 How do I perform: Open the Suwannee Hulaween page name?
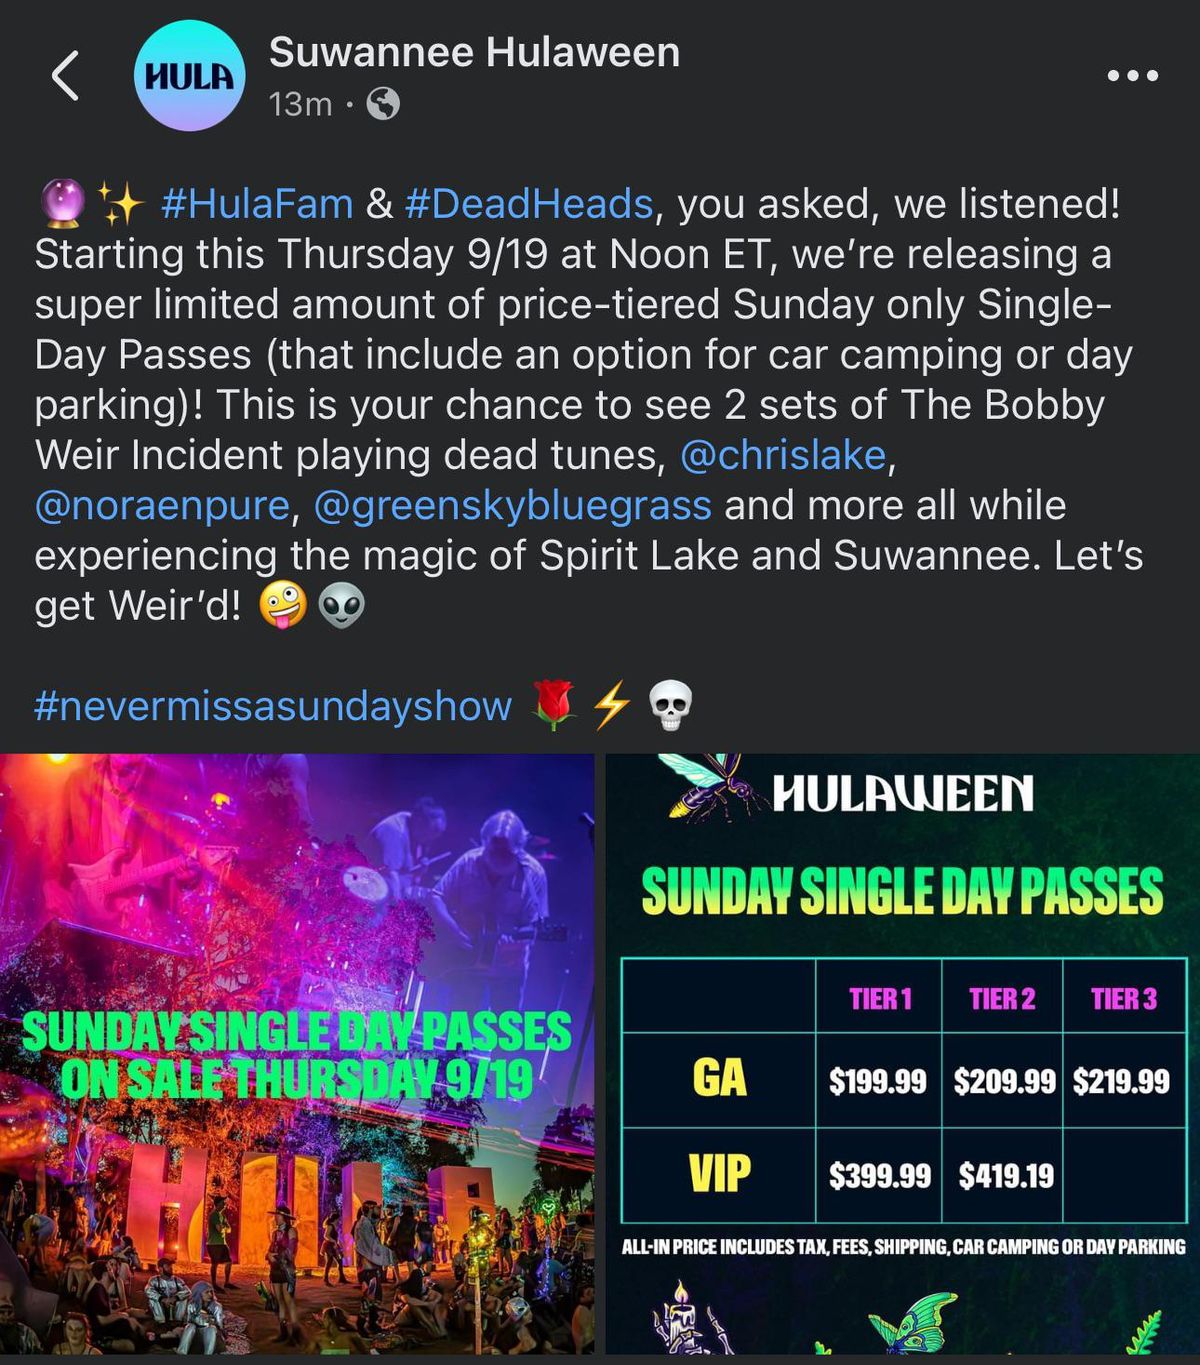tap(474, 52)
